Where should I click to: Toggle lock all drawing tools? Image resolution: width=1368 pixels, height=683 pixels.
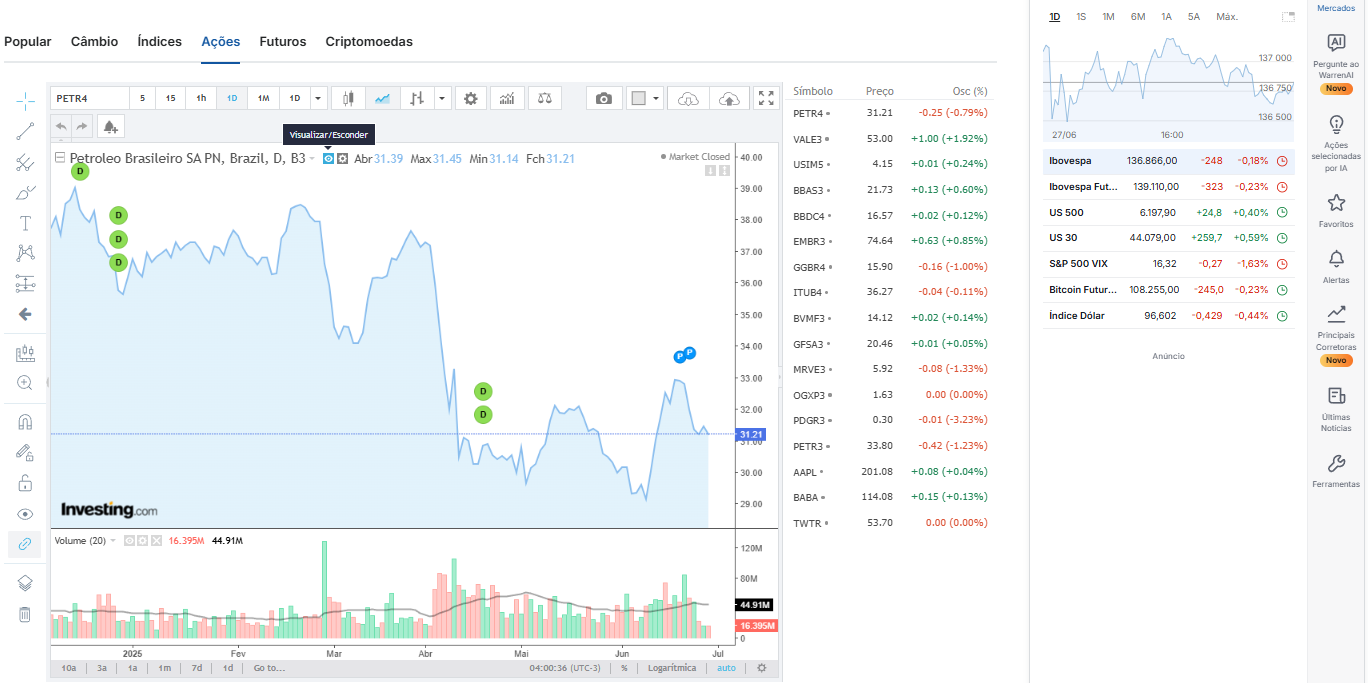click(25, 484)
